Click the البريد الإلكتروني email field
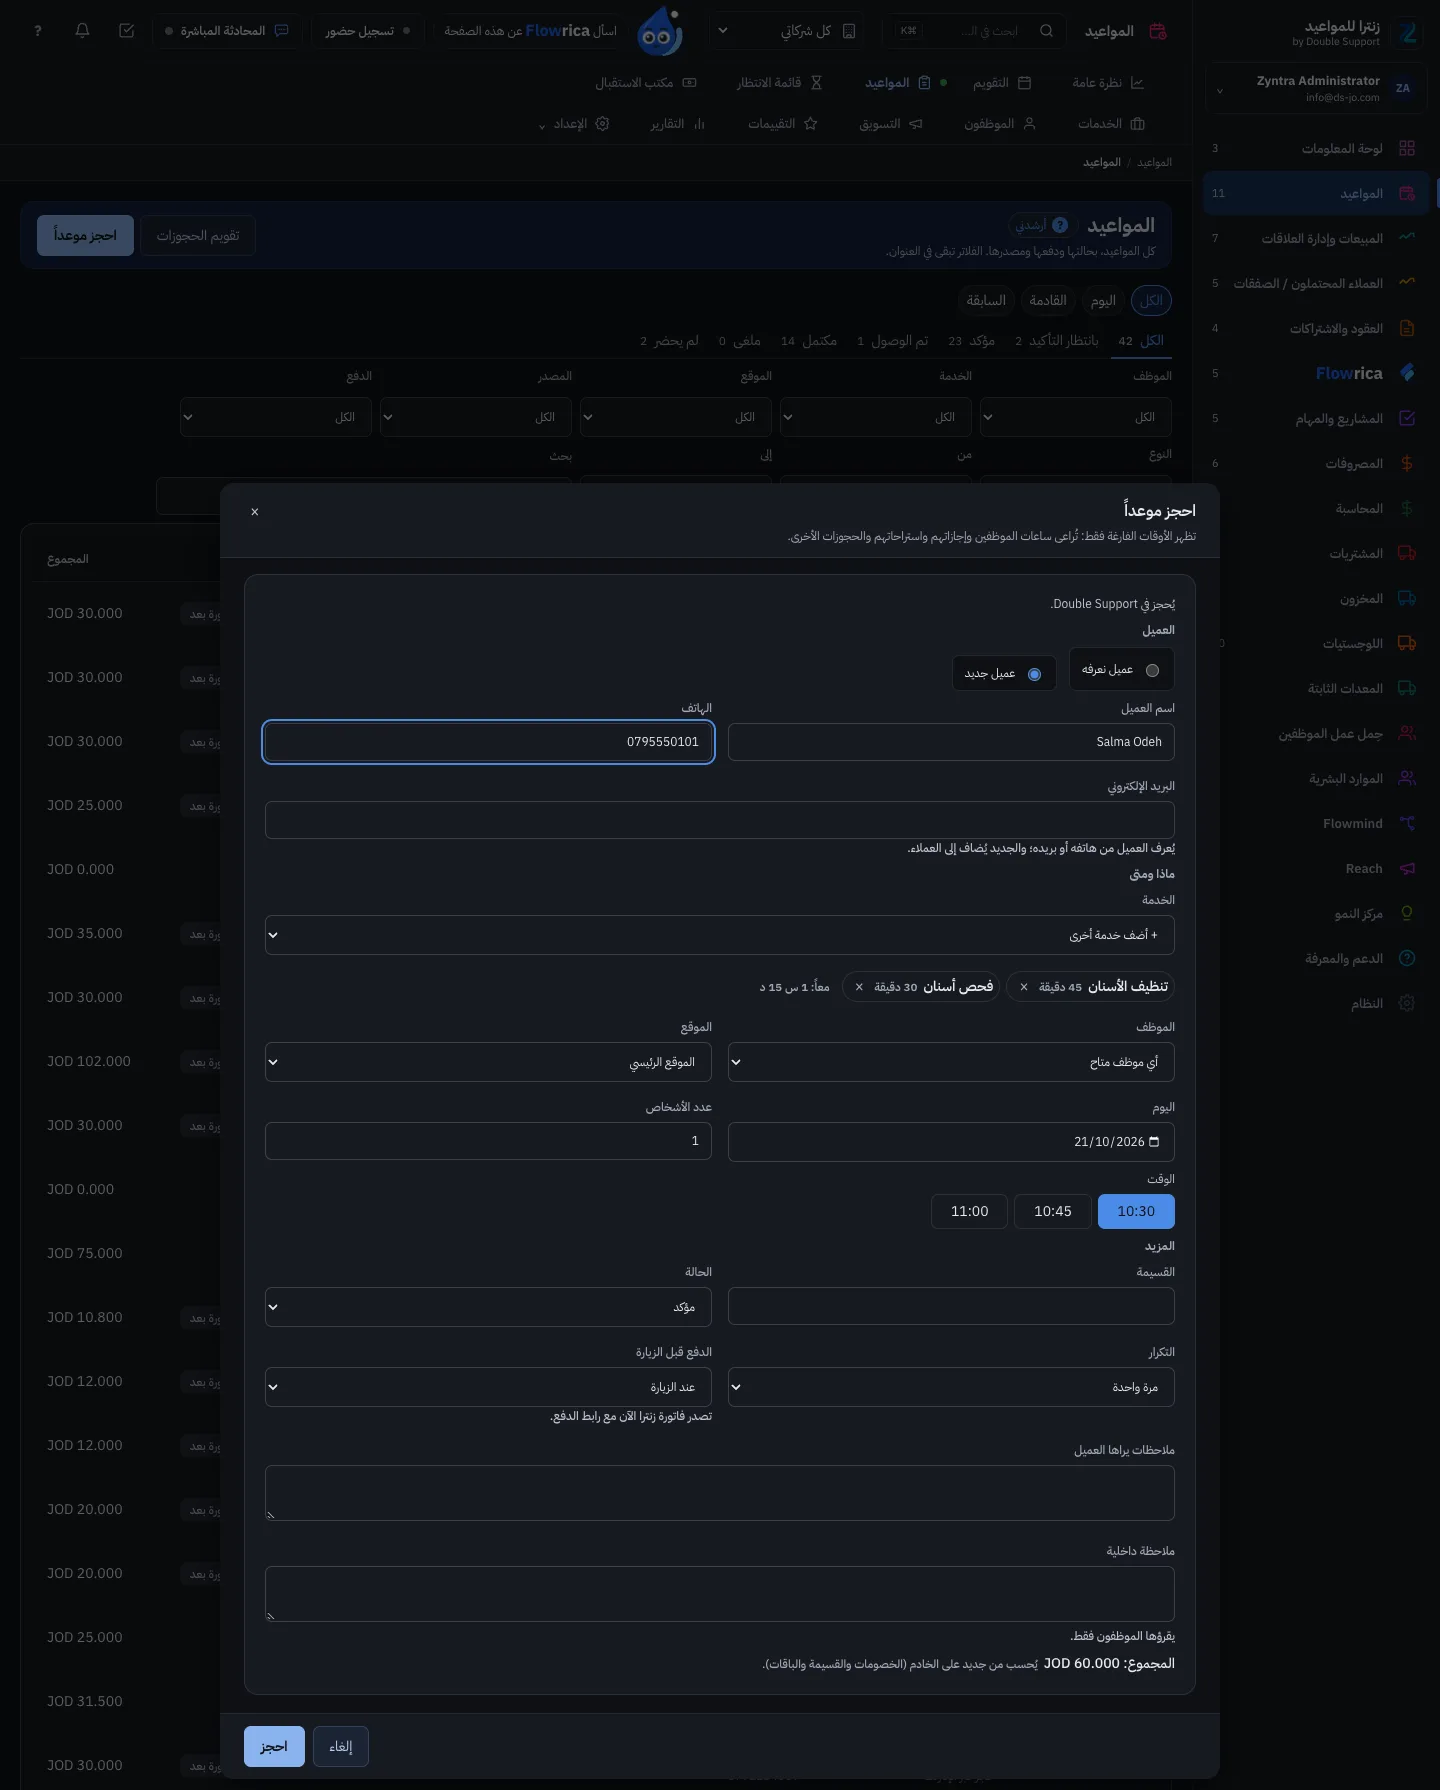Image resolution: width=1440 pixels, height=1790 pixels. click(720, 819)
